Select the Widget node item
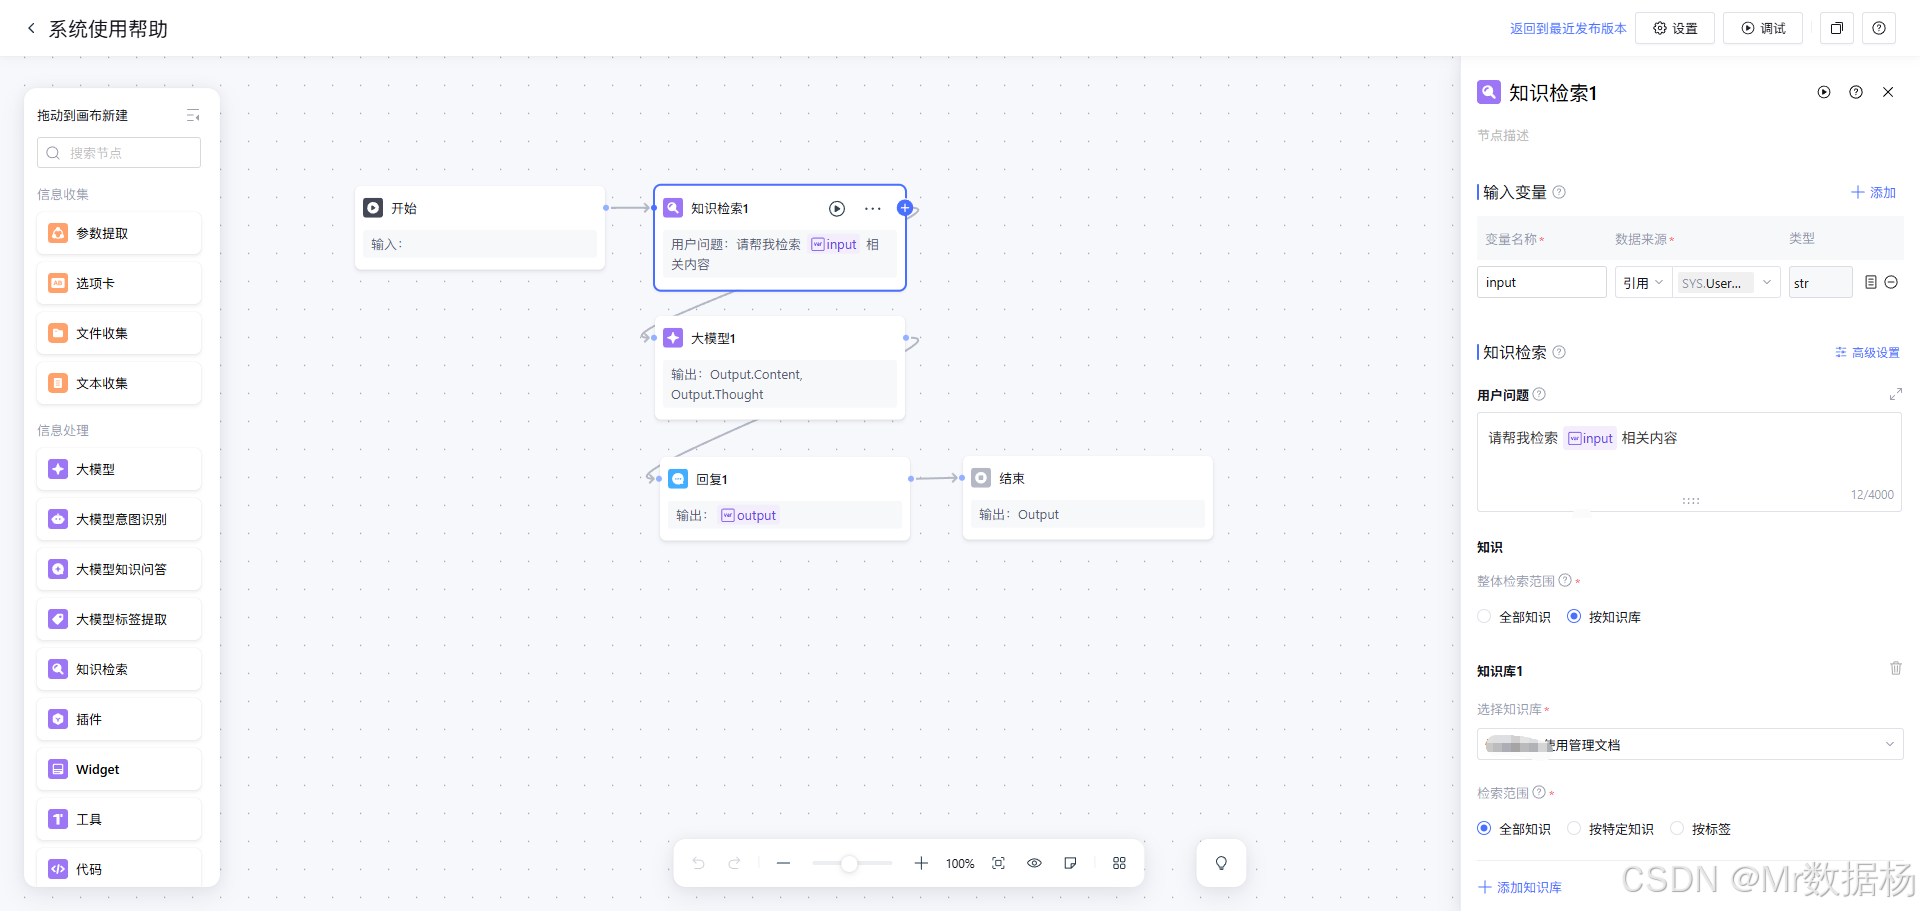 point(119,769)
